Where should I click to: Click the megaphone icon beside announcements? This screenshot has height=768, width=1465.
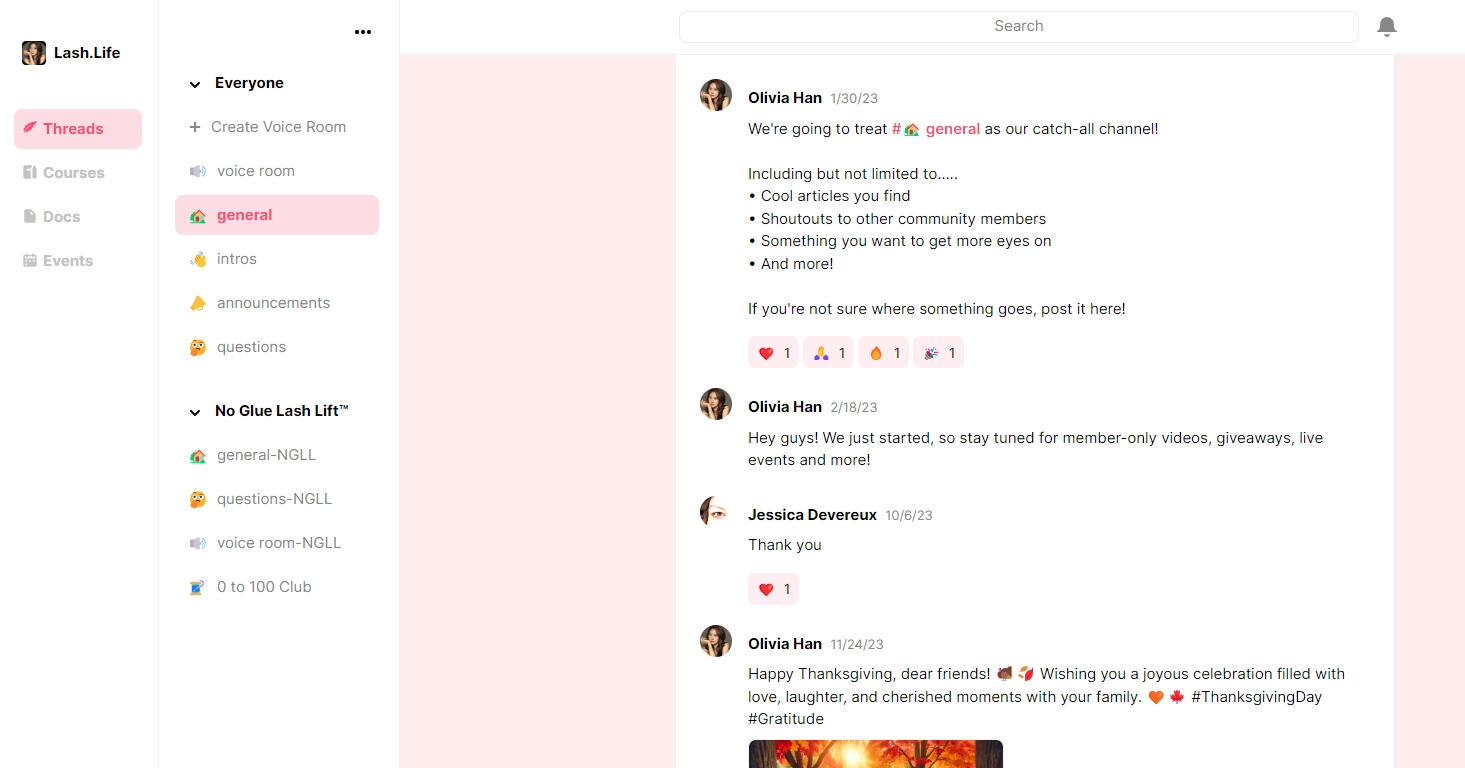[198, 303]
